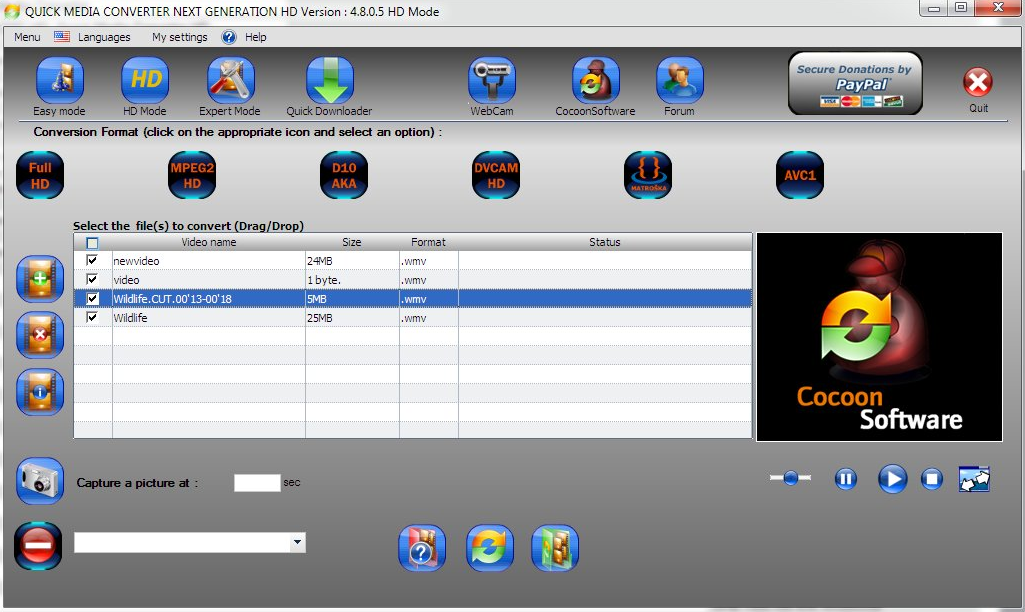Uncheck the newvideo file checkbox
1025x612 pixels.
tap(92, 260)
